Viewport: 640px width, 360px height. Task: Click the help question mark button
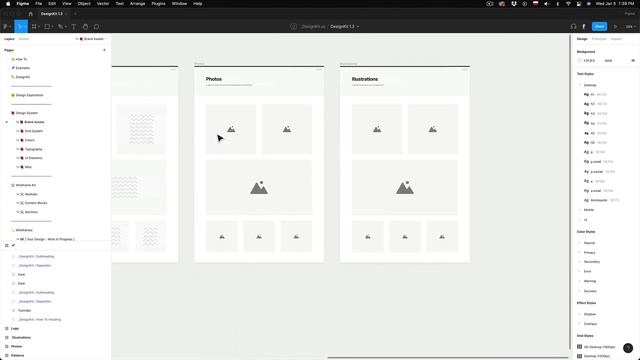click(628, 348)
